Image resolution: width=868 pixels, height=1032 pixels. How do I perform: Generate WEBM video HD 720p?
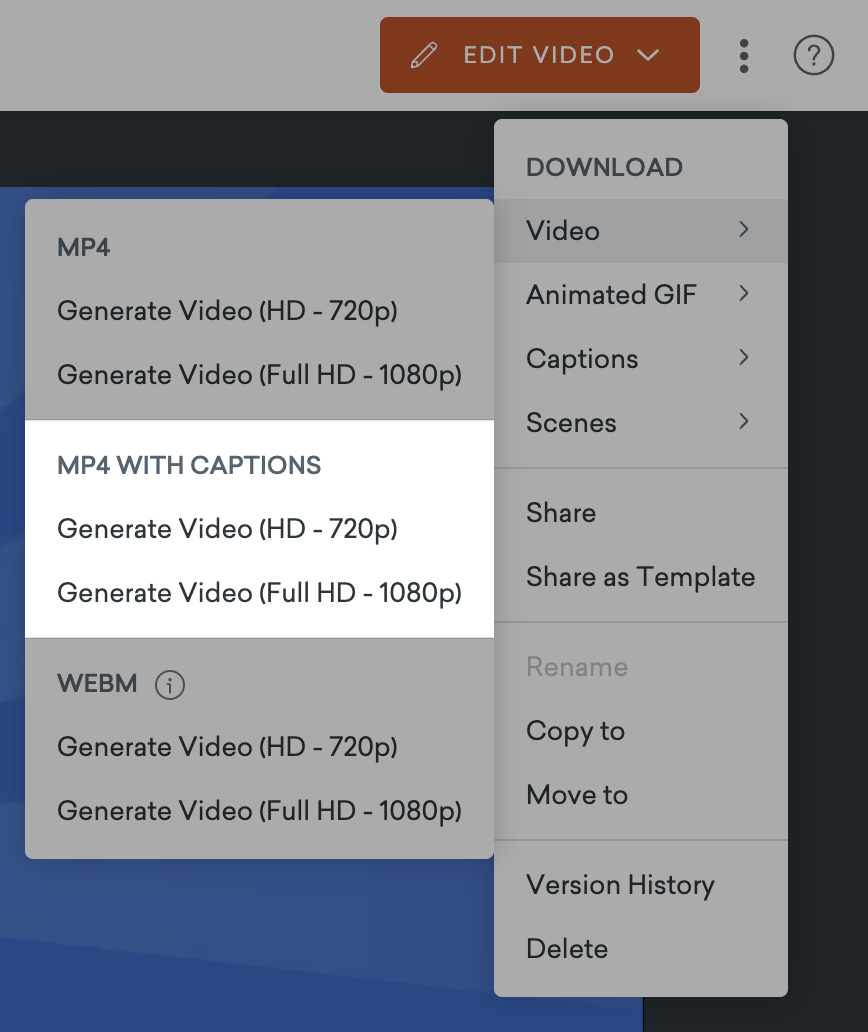coord(259,746)
